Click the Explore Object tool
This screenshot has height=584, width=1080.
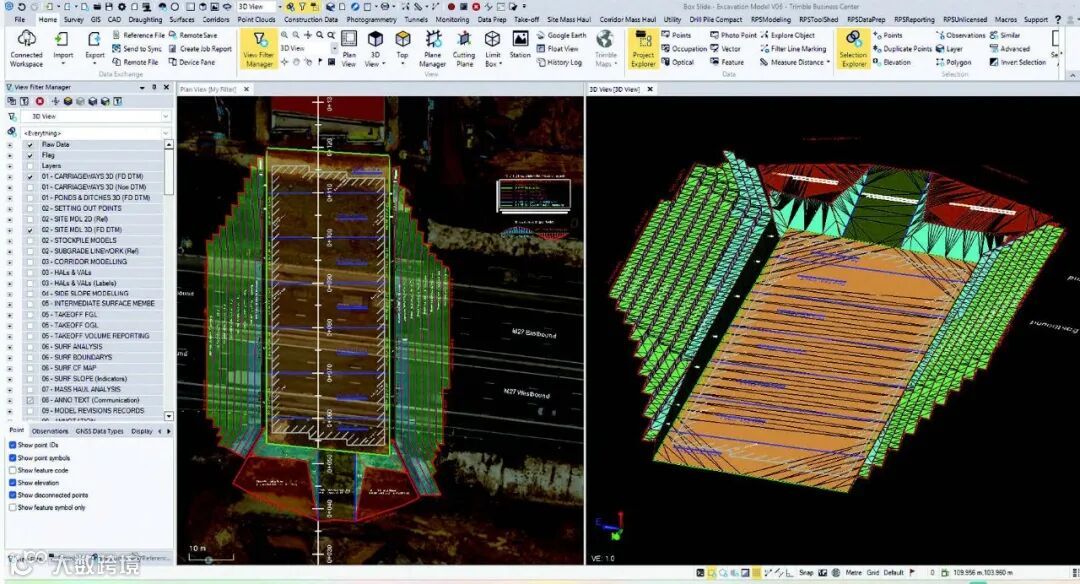pyautogui.click(x=787, y=35)
